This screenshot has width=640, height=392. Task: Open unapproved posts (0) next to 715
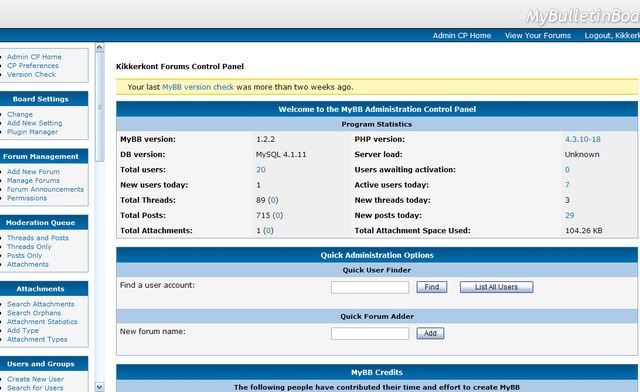pyautogui.click(x=277, y=215)
